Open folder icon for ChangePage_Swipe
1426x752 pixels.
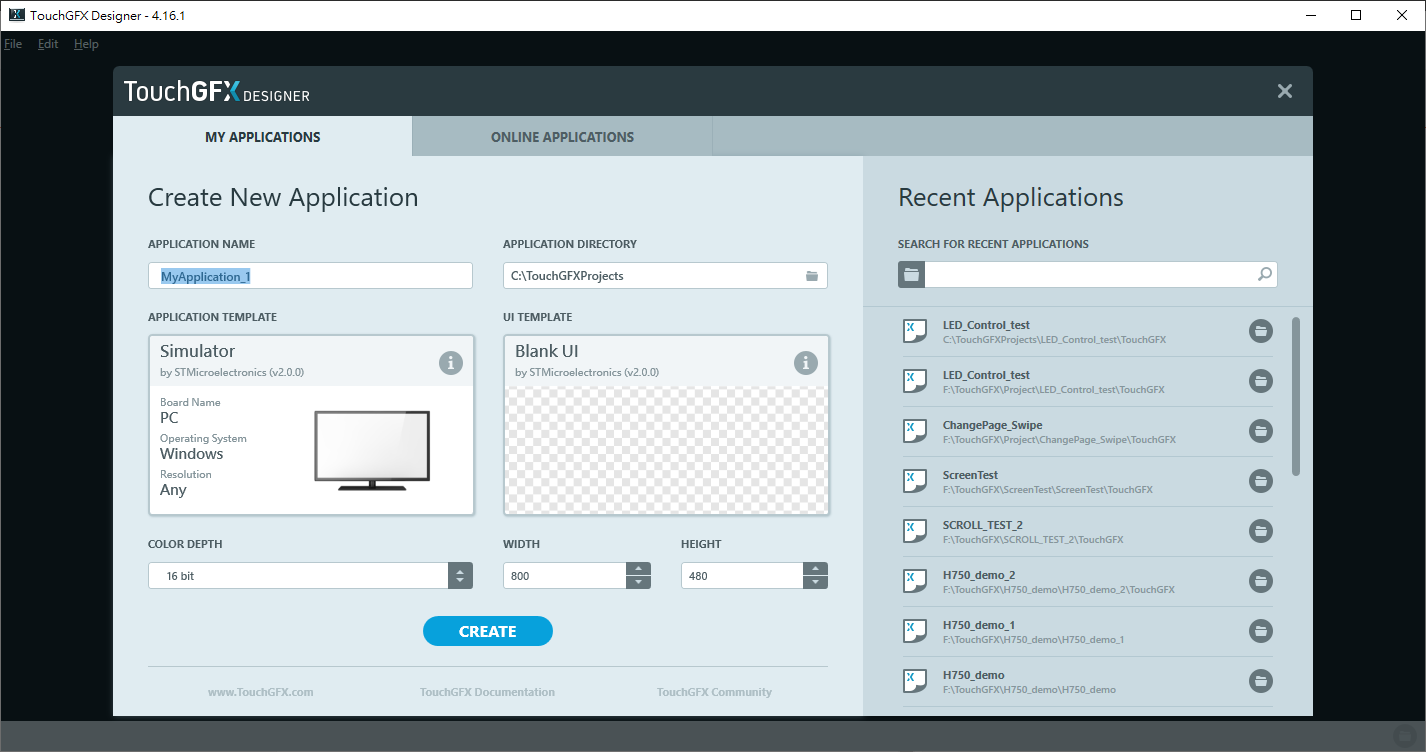pos(1260,431)
